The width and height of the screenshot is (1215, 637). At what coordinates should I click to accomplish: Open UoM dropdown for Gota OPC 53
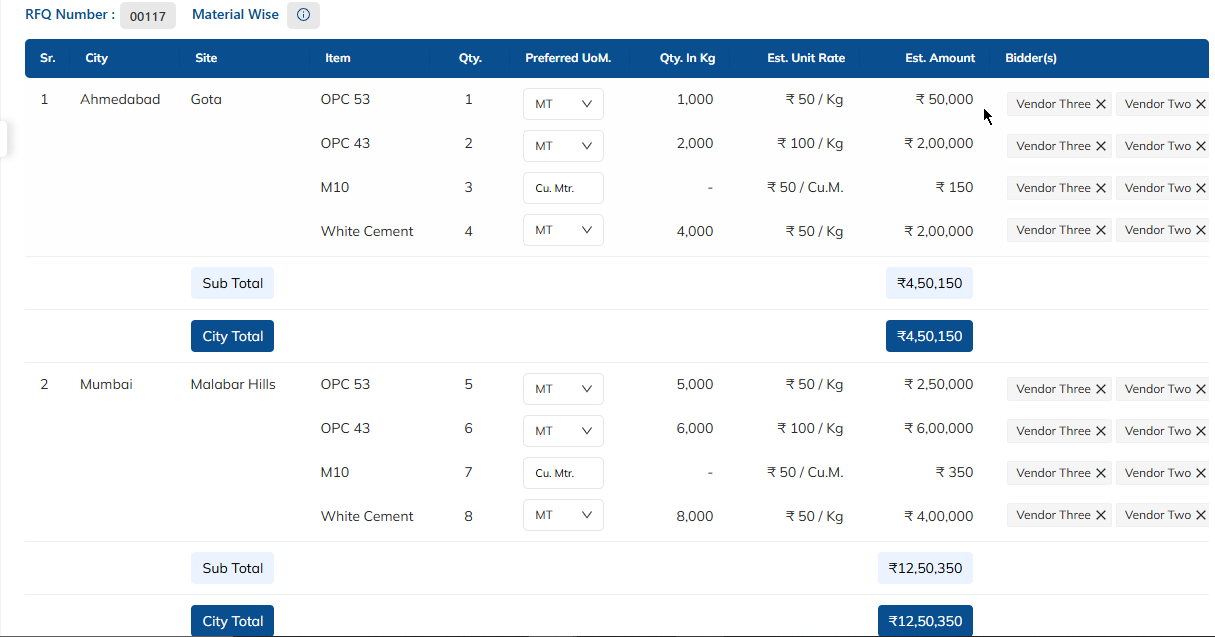pos(563,104)
